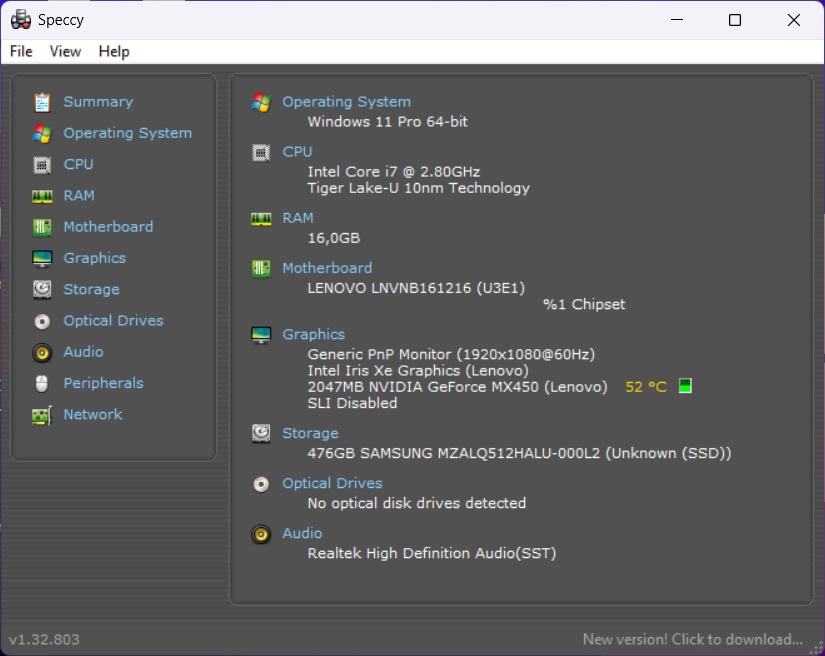Click the Motherboard heading link in summary
This screenshot has height=656, width=825.
pos(327,268)
